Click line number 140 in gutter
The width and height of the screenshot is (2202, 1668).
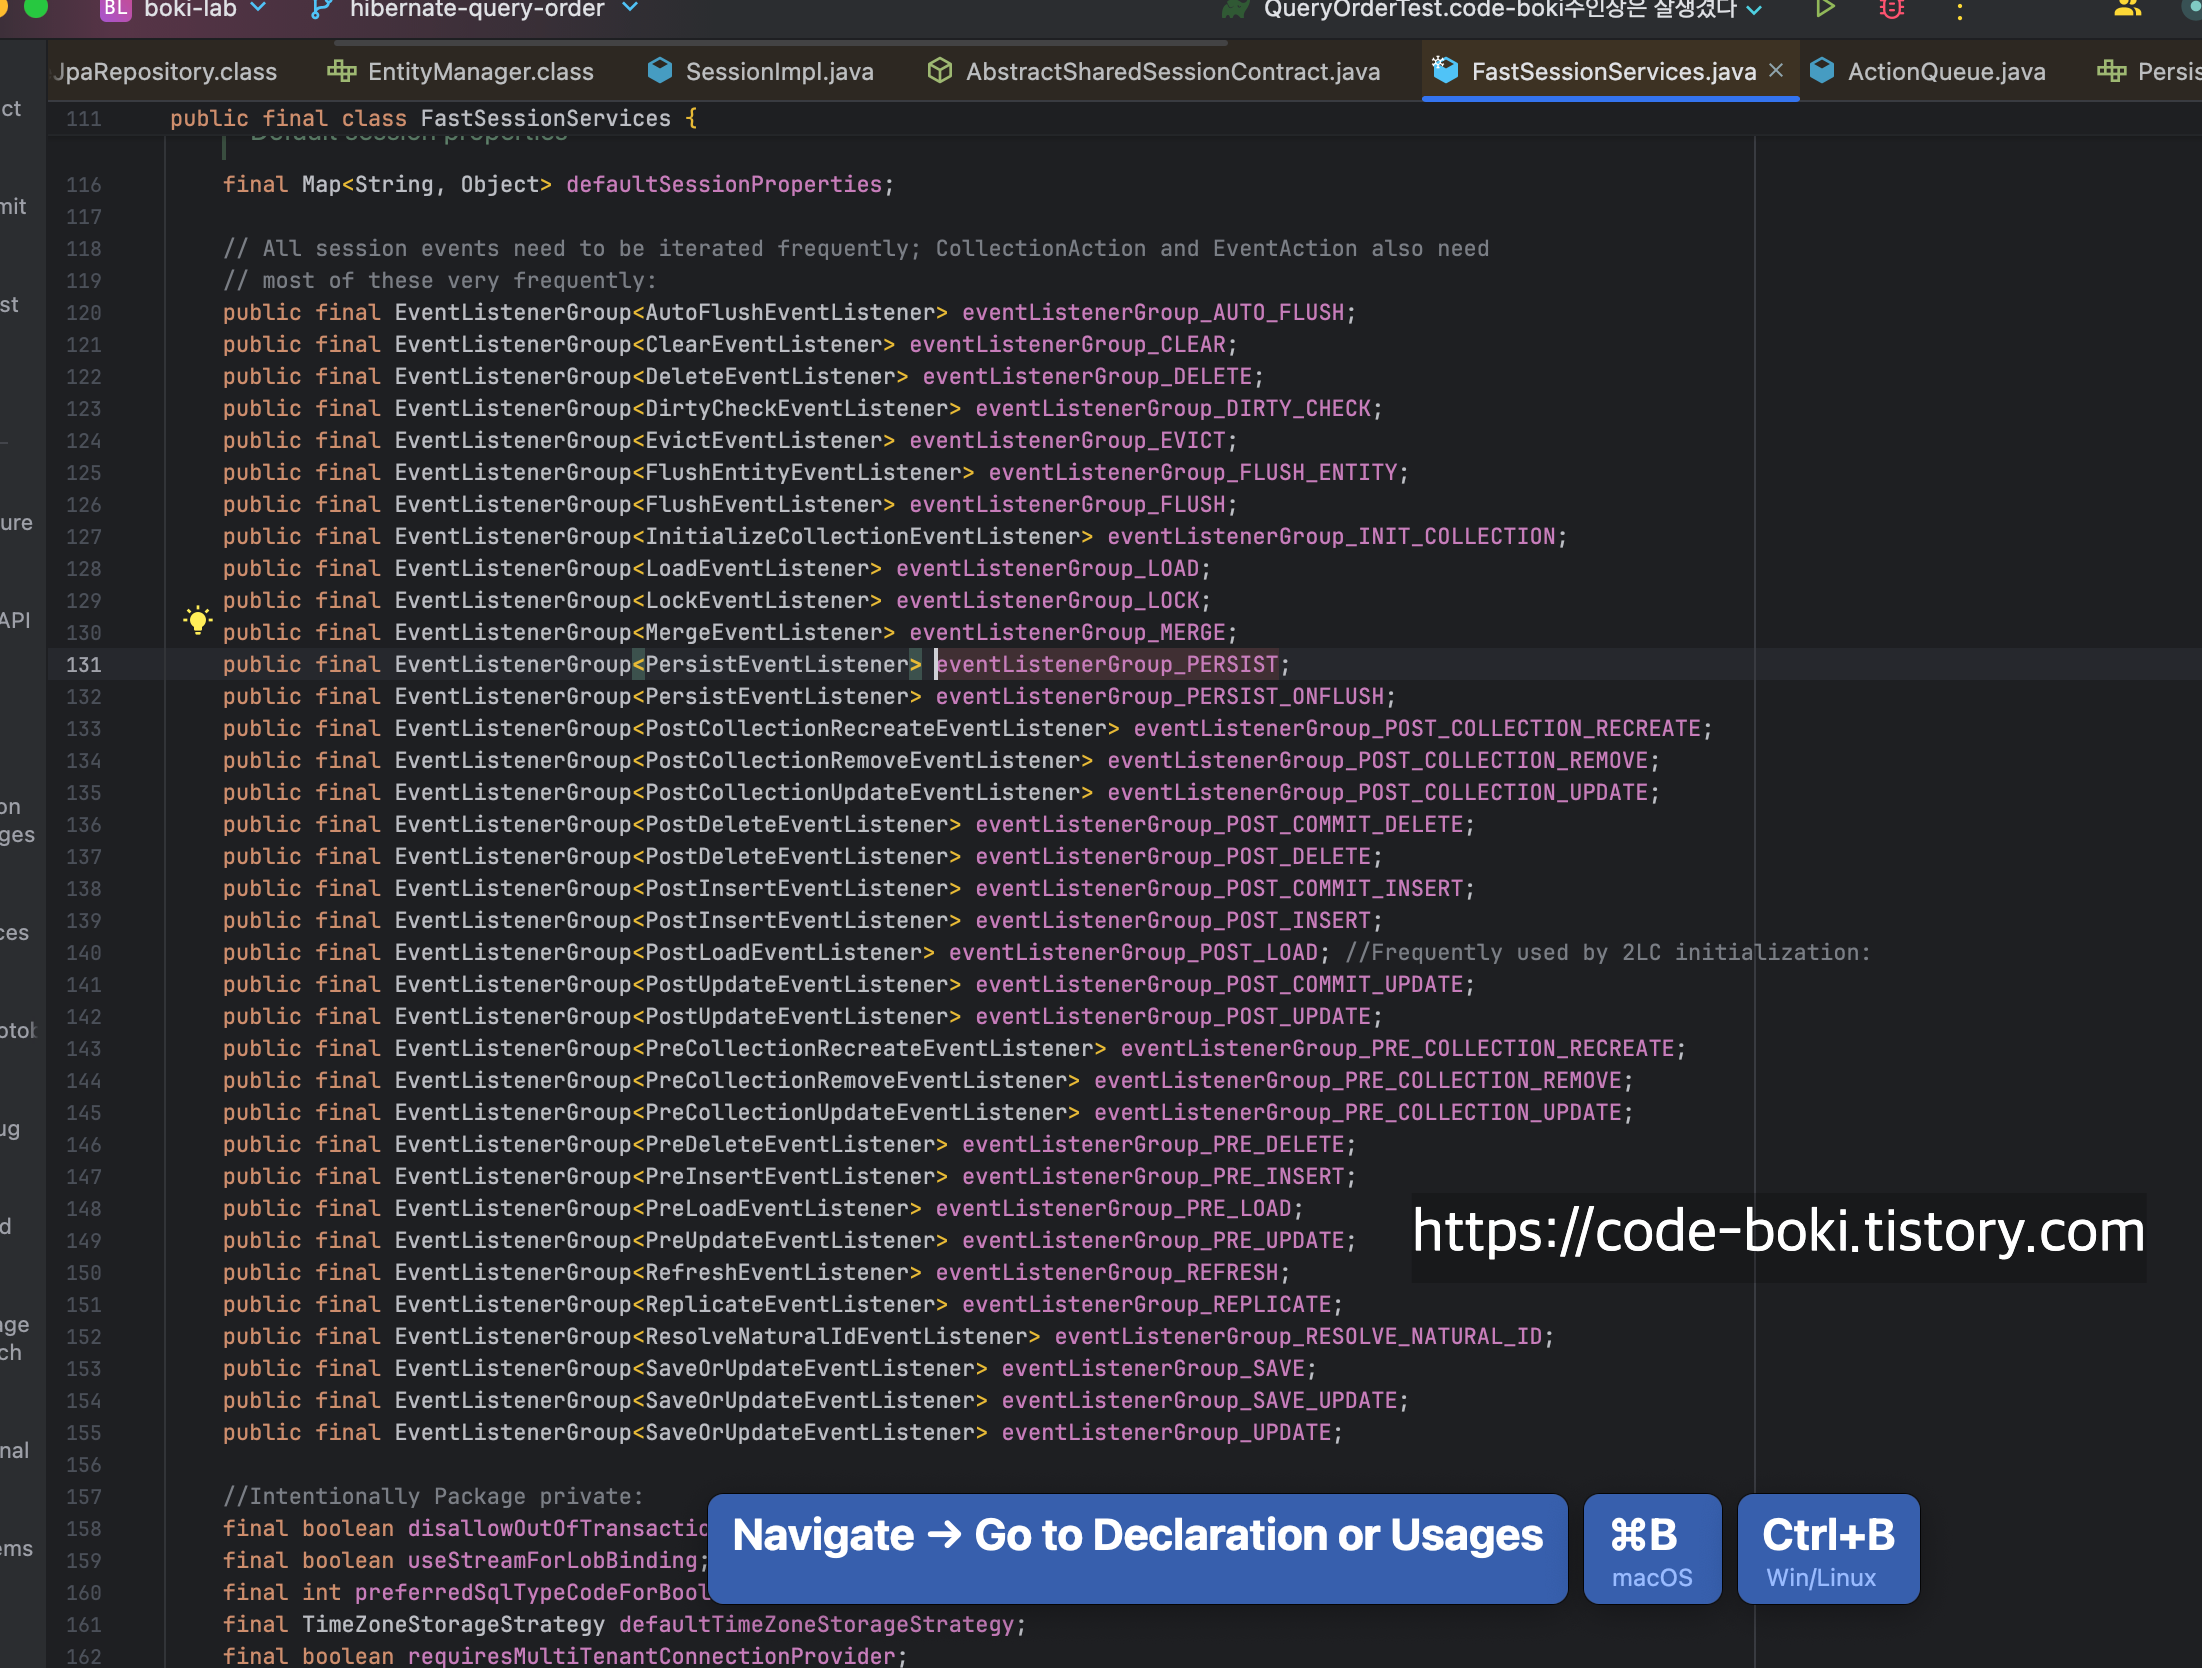click(84, 953)
